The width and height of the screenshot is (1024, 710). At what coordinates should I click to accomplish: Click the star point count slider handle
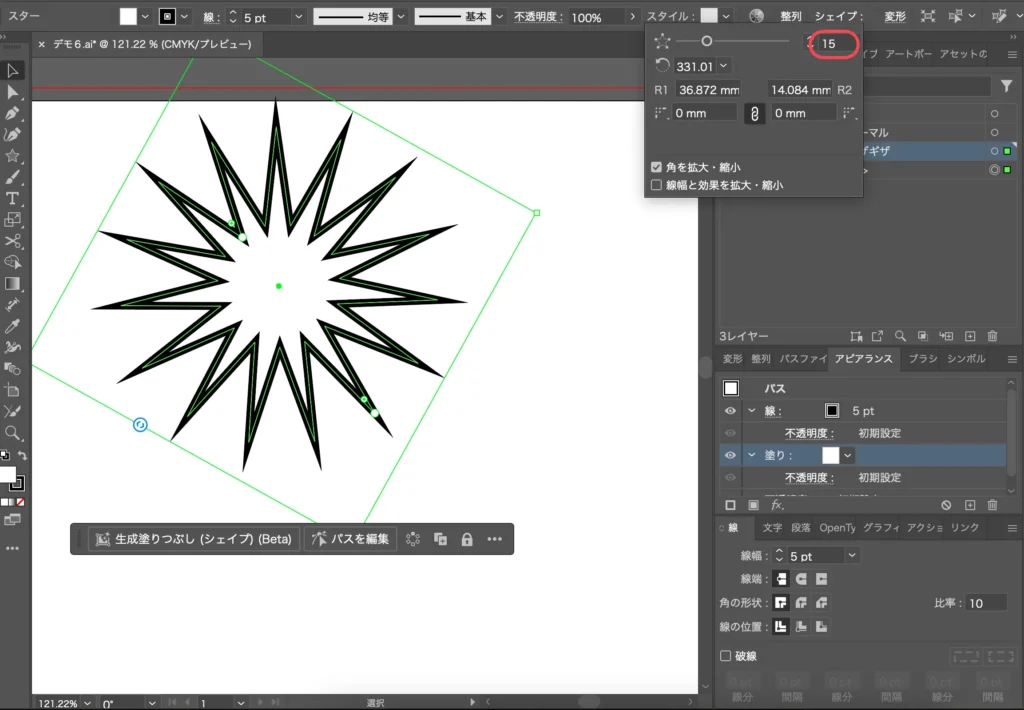point(707,41)
